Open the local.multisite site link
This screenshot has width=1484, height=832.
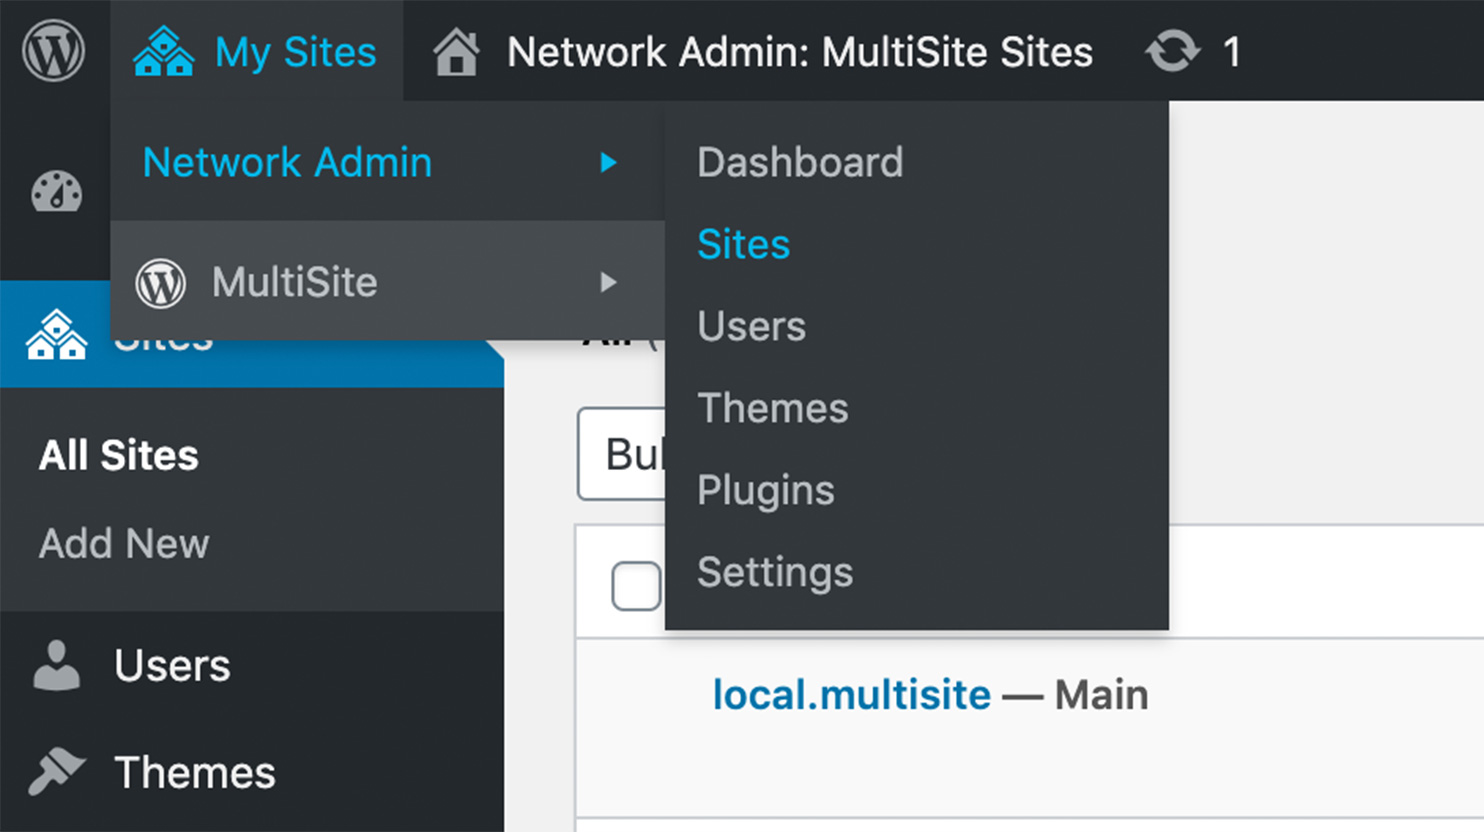pyautogui.click(x=850, y=694)
